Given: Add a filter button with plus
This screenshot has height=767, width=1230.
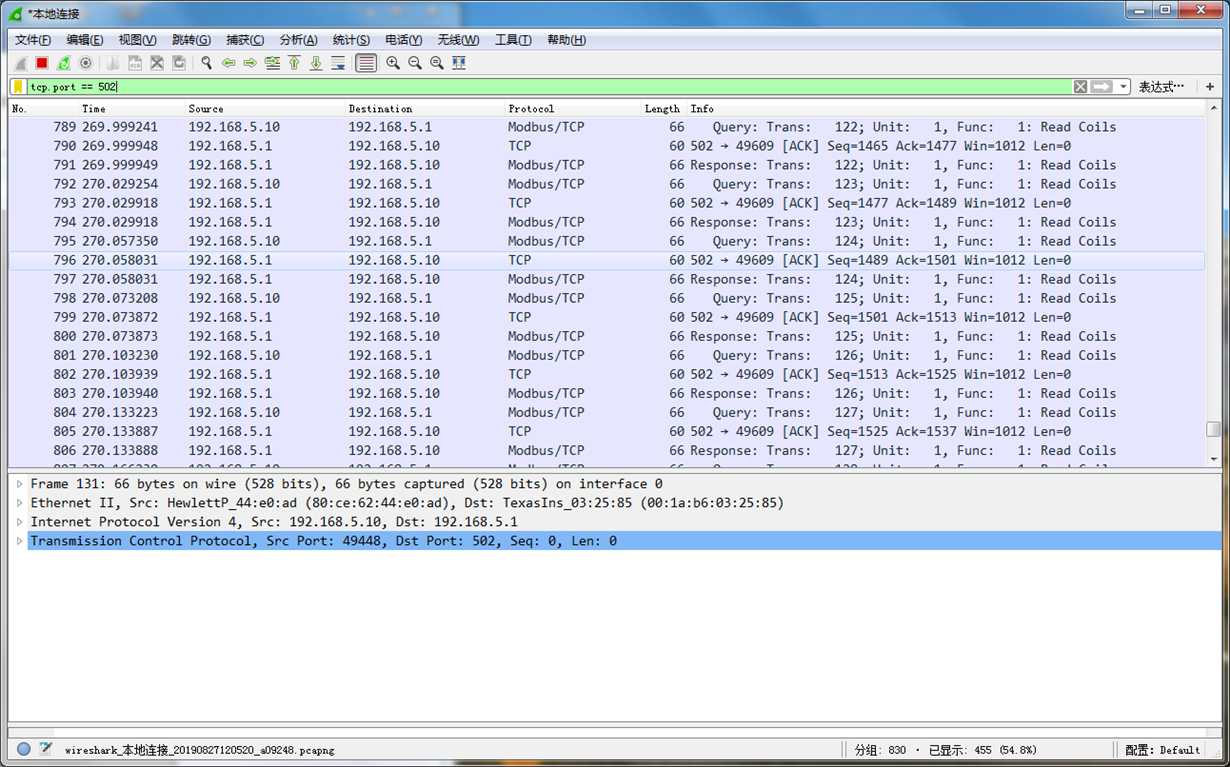Looking at the screenshot, I should (1210, 87).
